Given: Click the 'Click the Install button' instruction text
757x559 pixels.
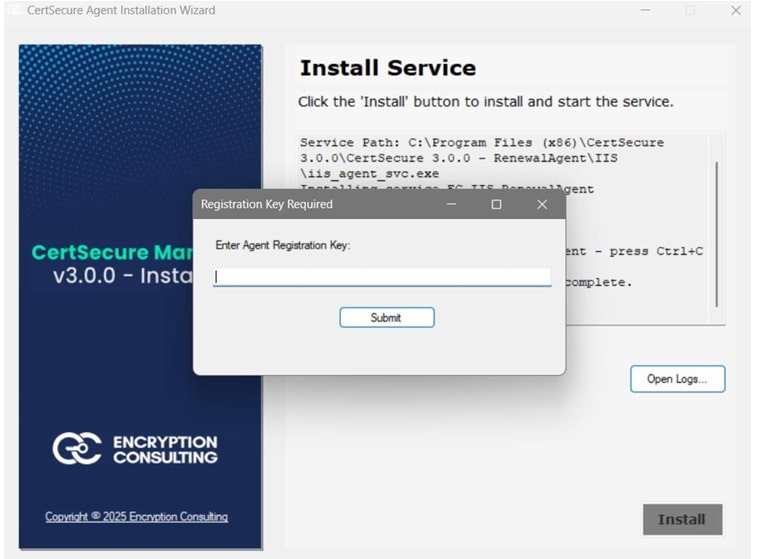Looking at the screenshot, I should pyautogui.click(x=485, y=102).
